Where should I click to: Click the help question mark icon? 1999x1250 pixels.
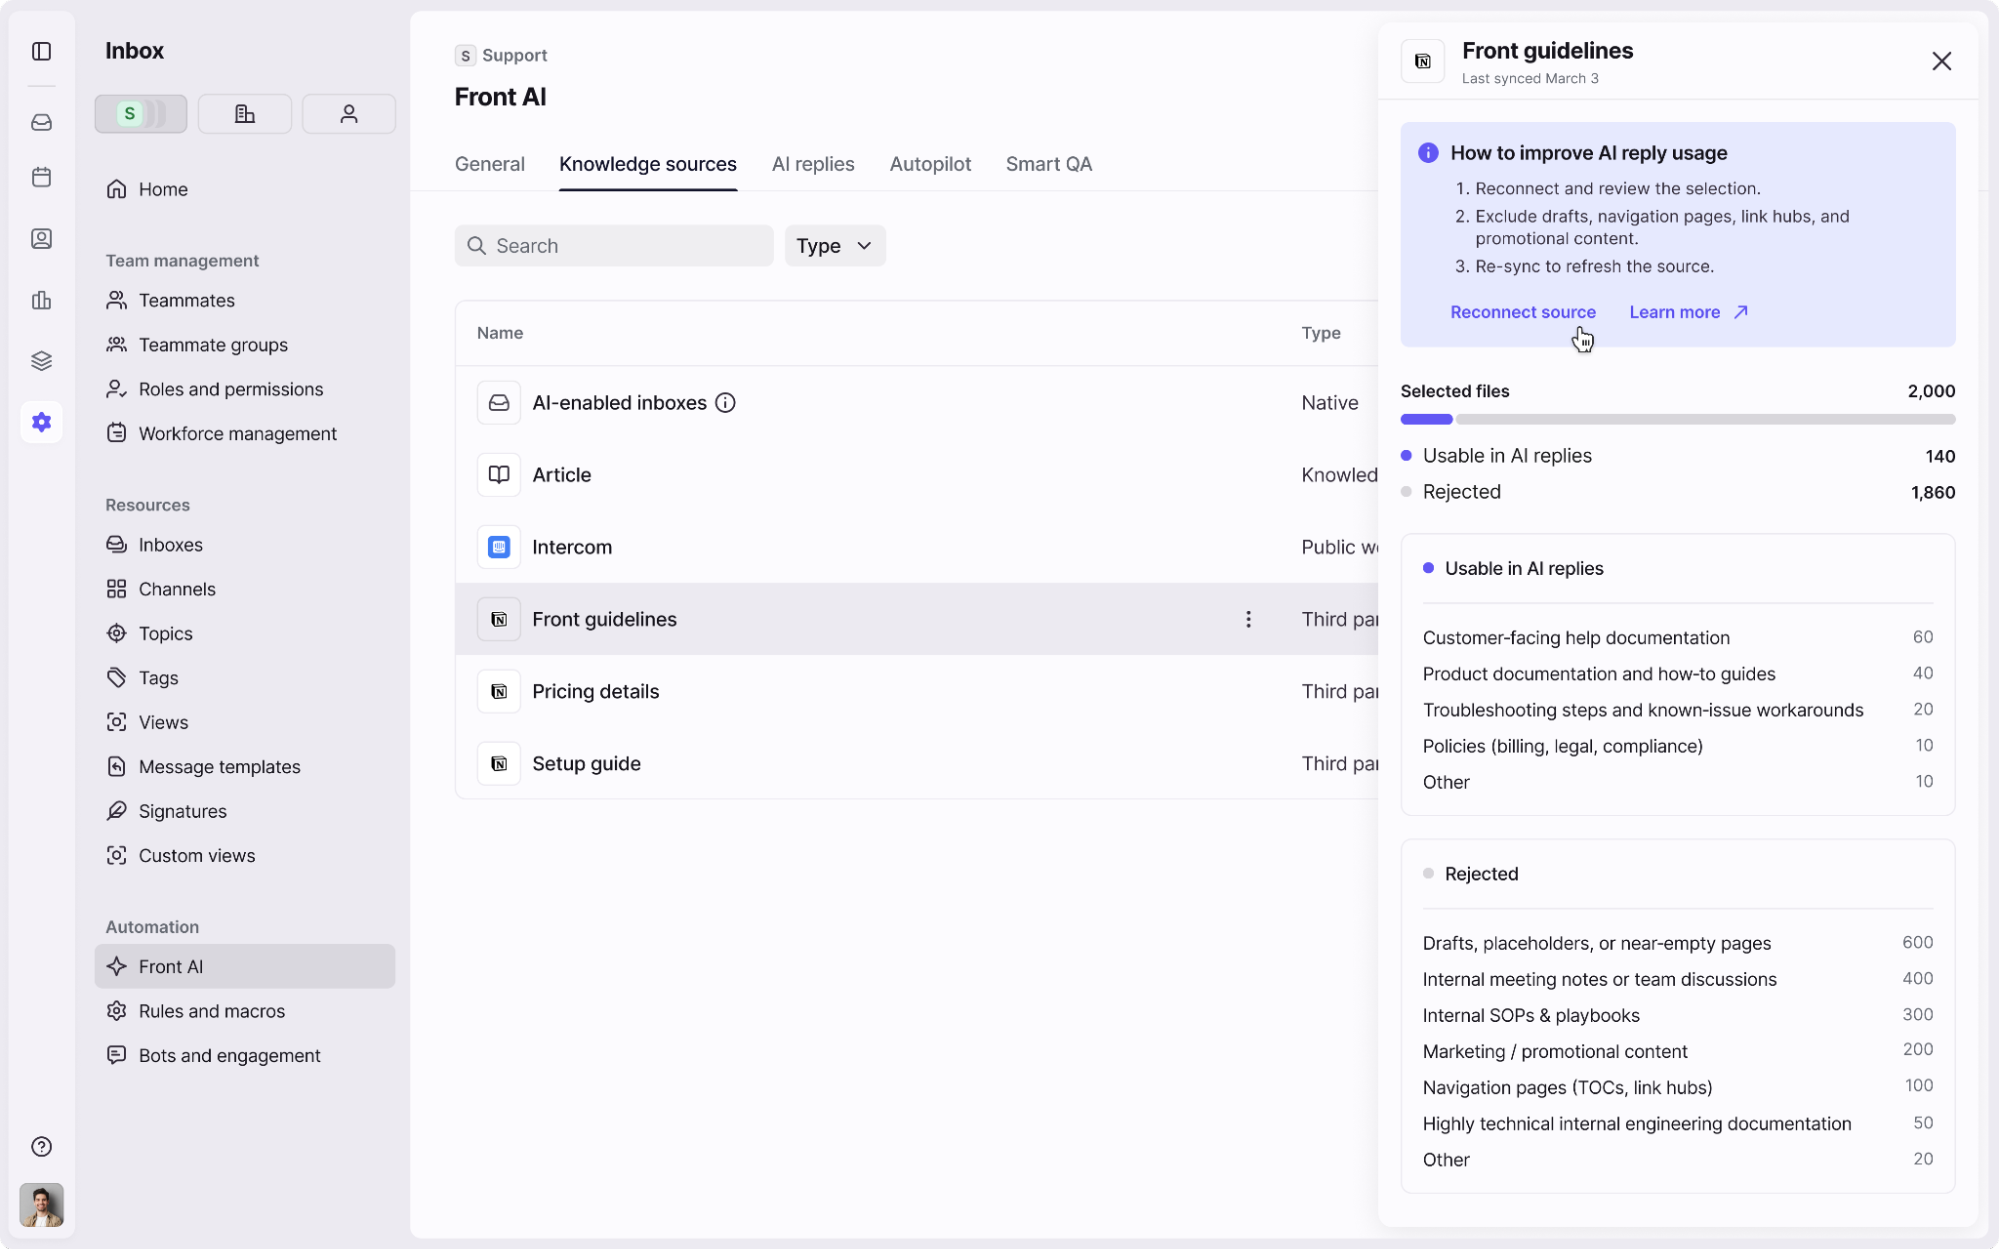(41, 1146)
